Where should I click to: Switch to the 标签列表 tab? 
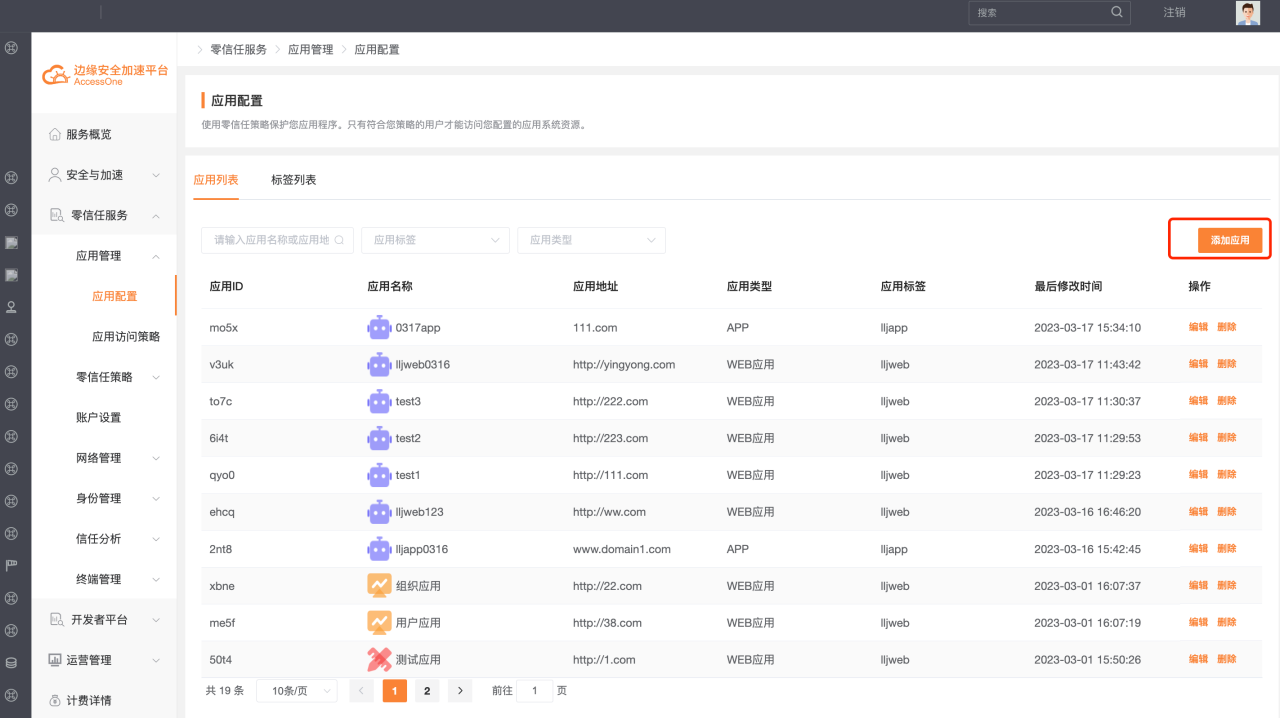(x=294, y=180)
